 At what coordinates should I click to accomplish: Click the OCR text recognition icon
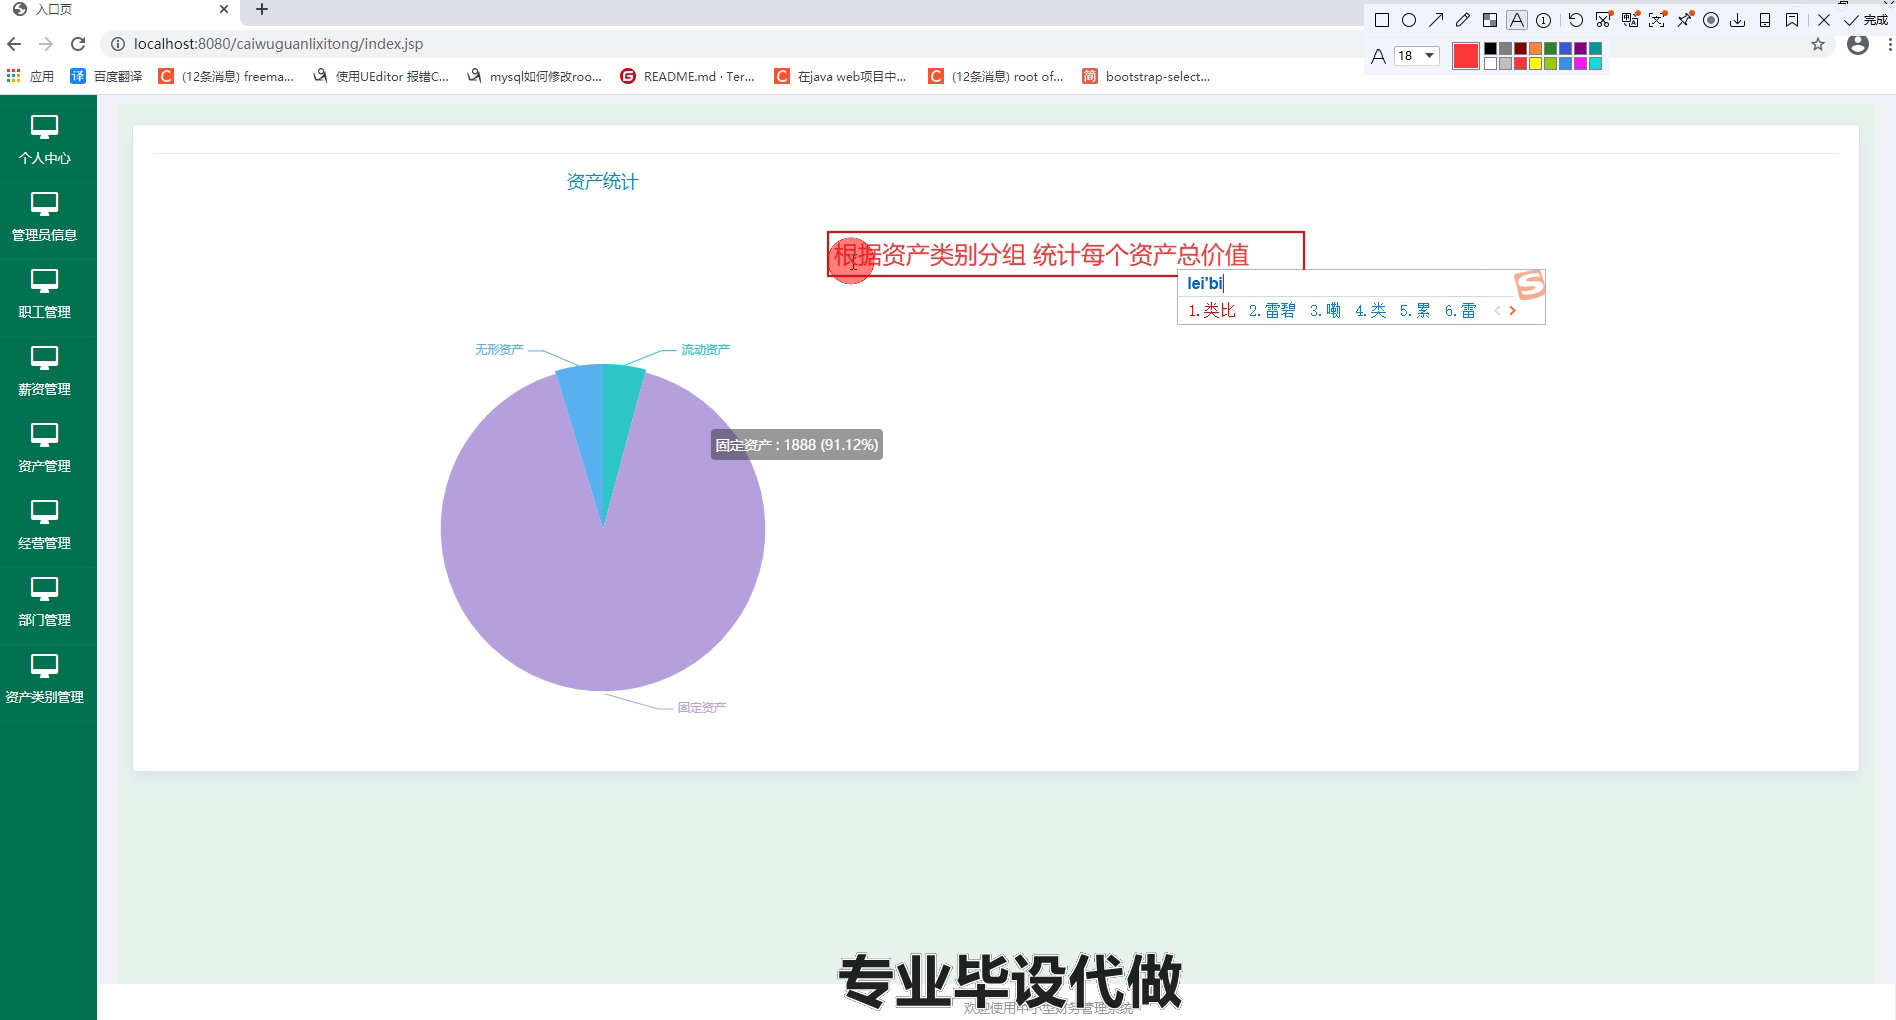[1658, 20]
